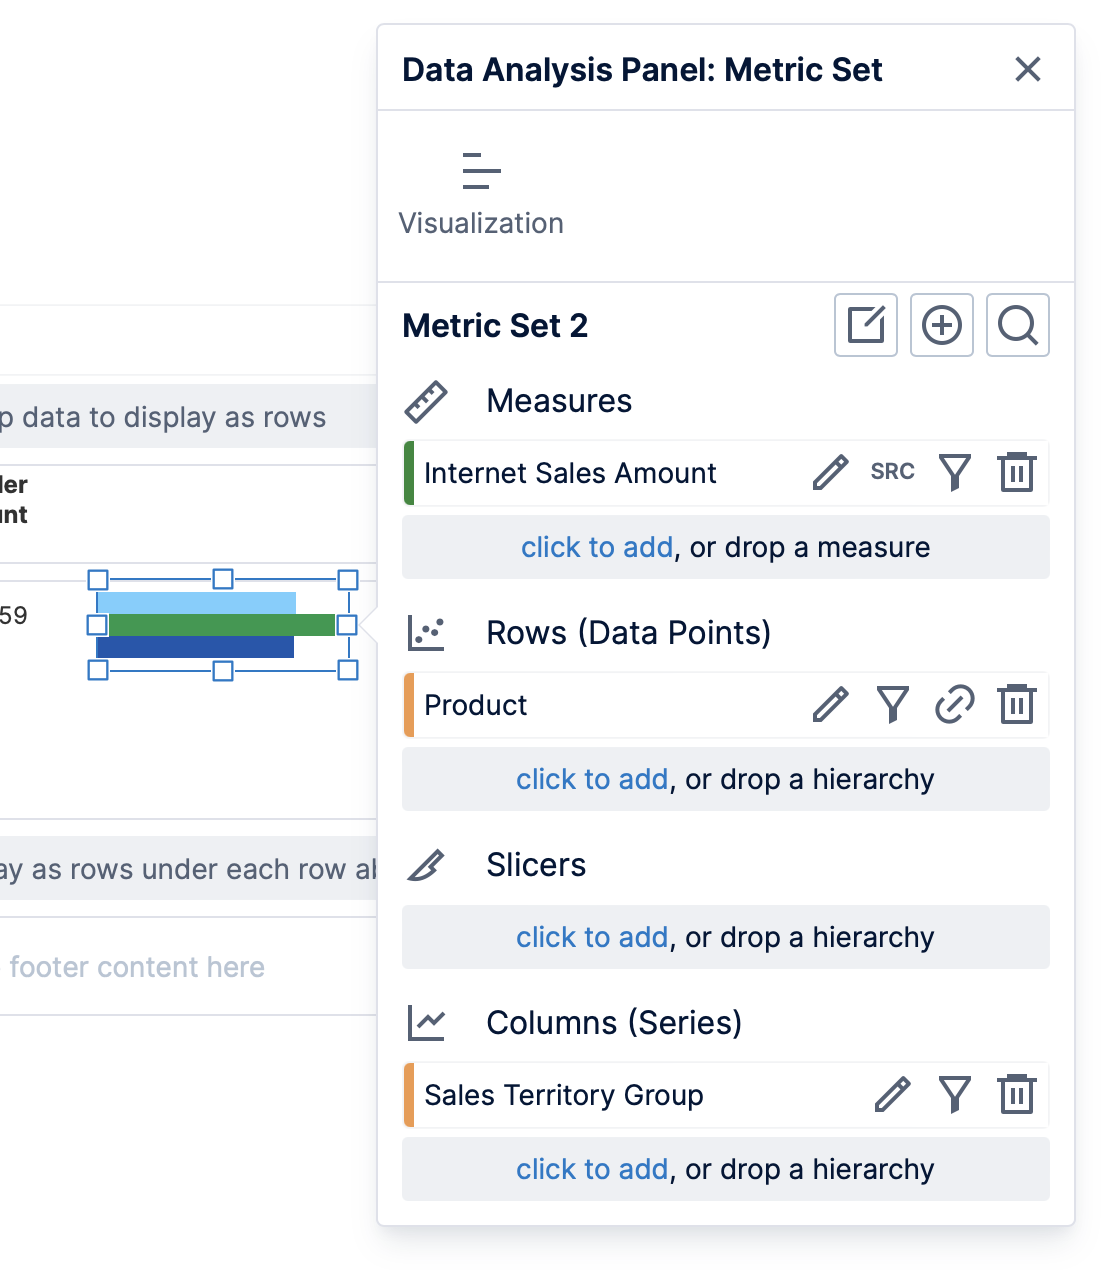This screenshot has width=1110, height=1270.
Task: Click to add a measure
Action: pyautogui.click(x=596, y=547)
